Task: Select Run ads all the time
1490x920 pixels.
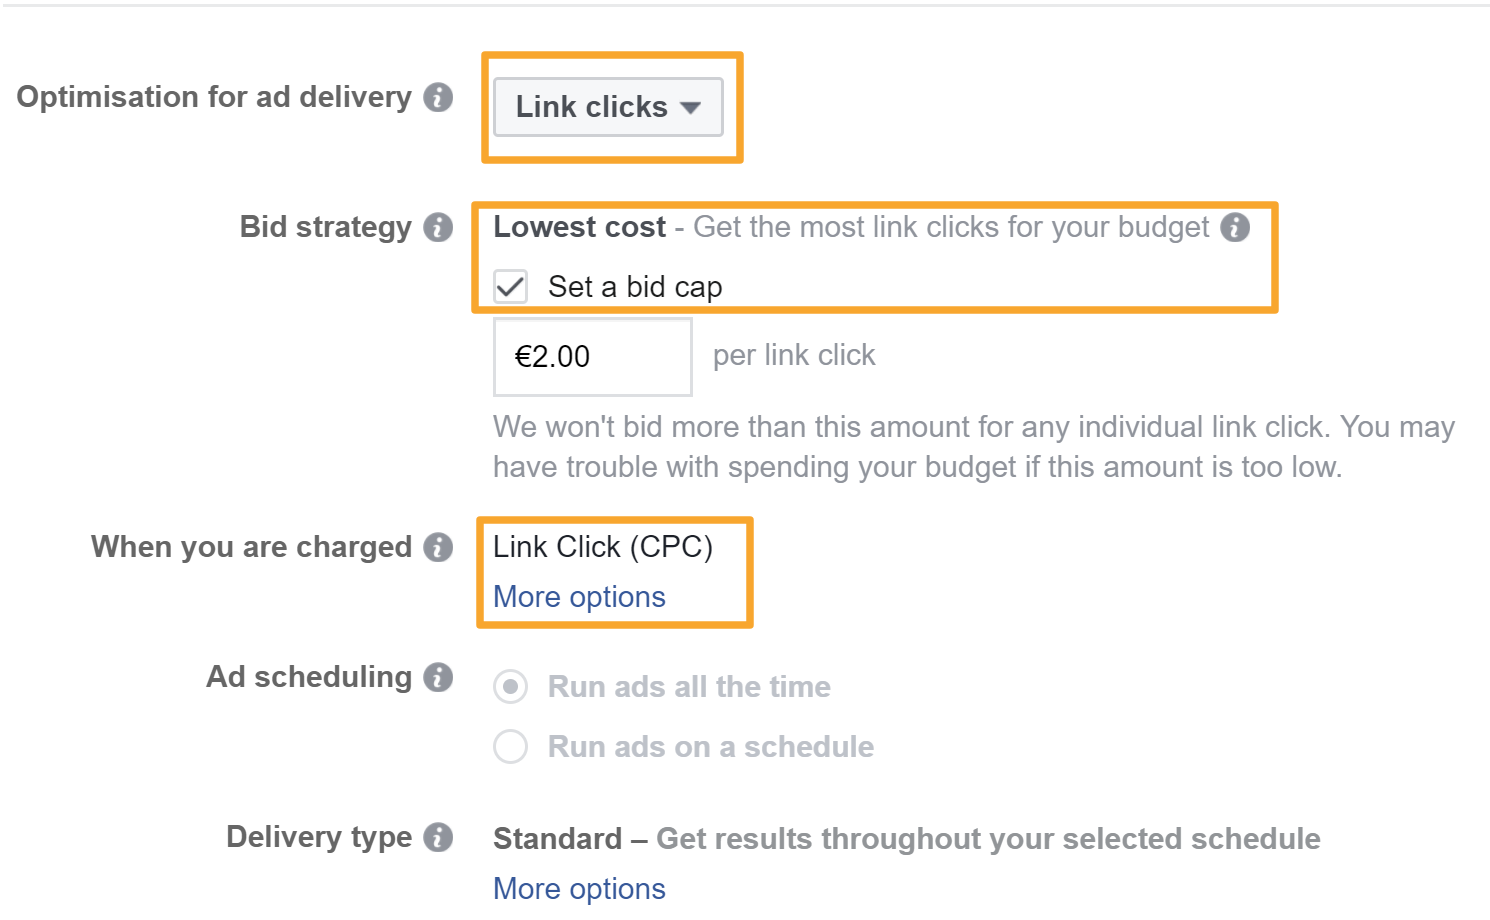Action: [511, 687]
